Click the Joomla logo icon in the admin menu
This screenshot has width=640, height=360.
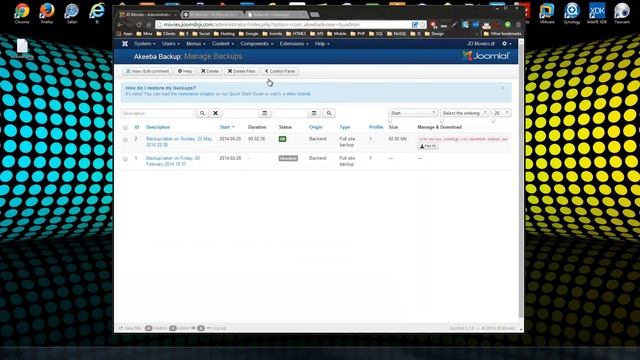pyautogui.click(x=125, y=44)
